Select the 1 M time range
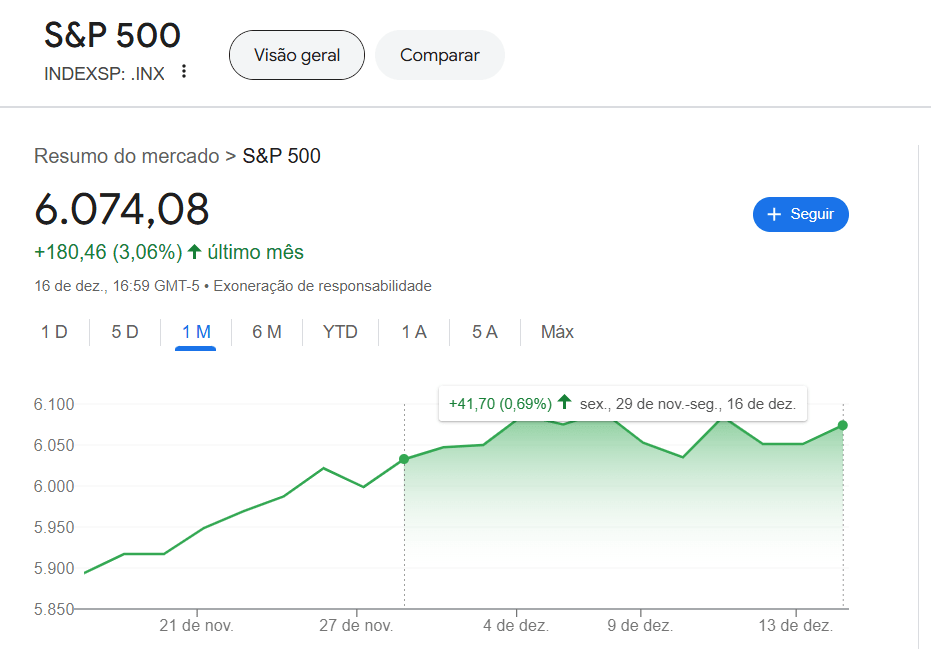This screenshot has width=931, height=649. [196, 332]
